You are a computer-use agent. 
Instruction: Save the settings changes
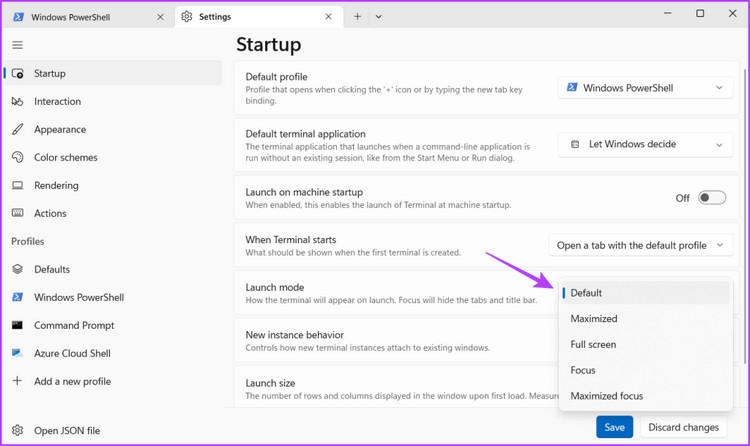pyautogui.click(x=614, y=427)
